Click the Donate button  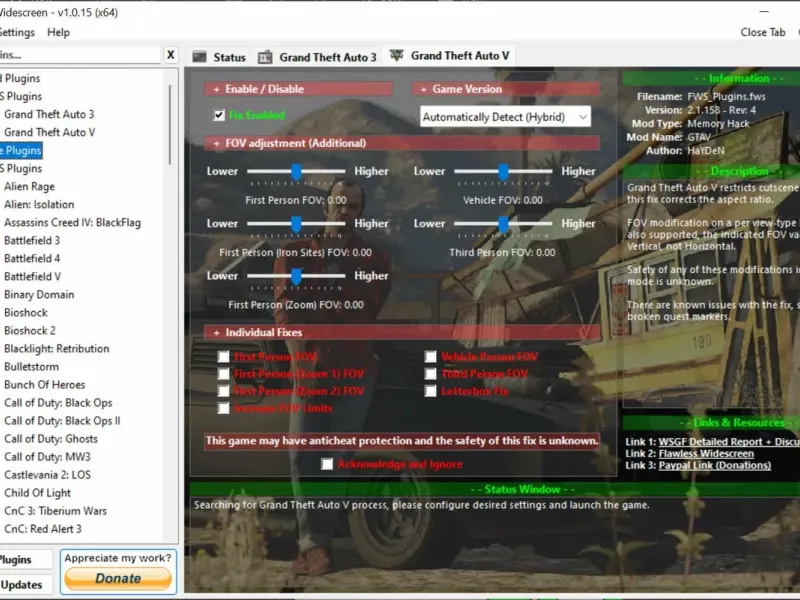118,578
